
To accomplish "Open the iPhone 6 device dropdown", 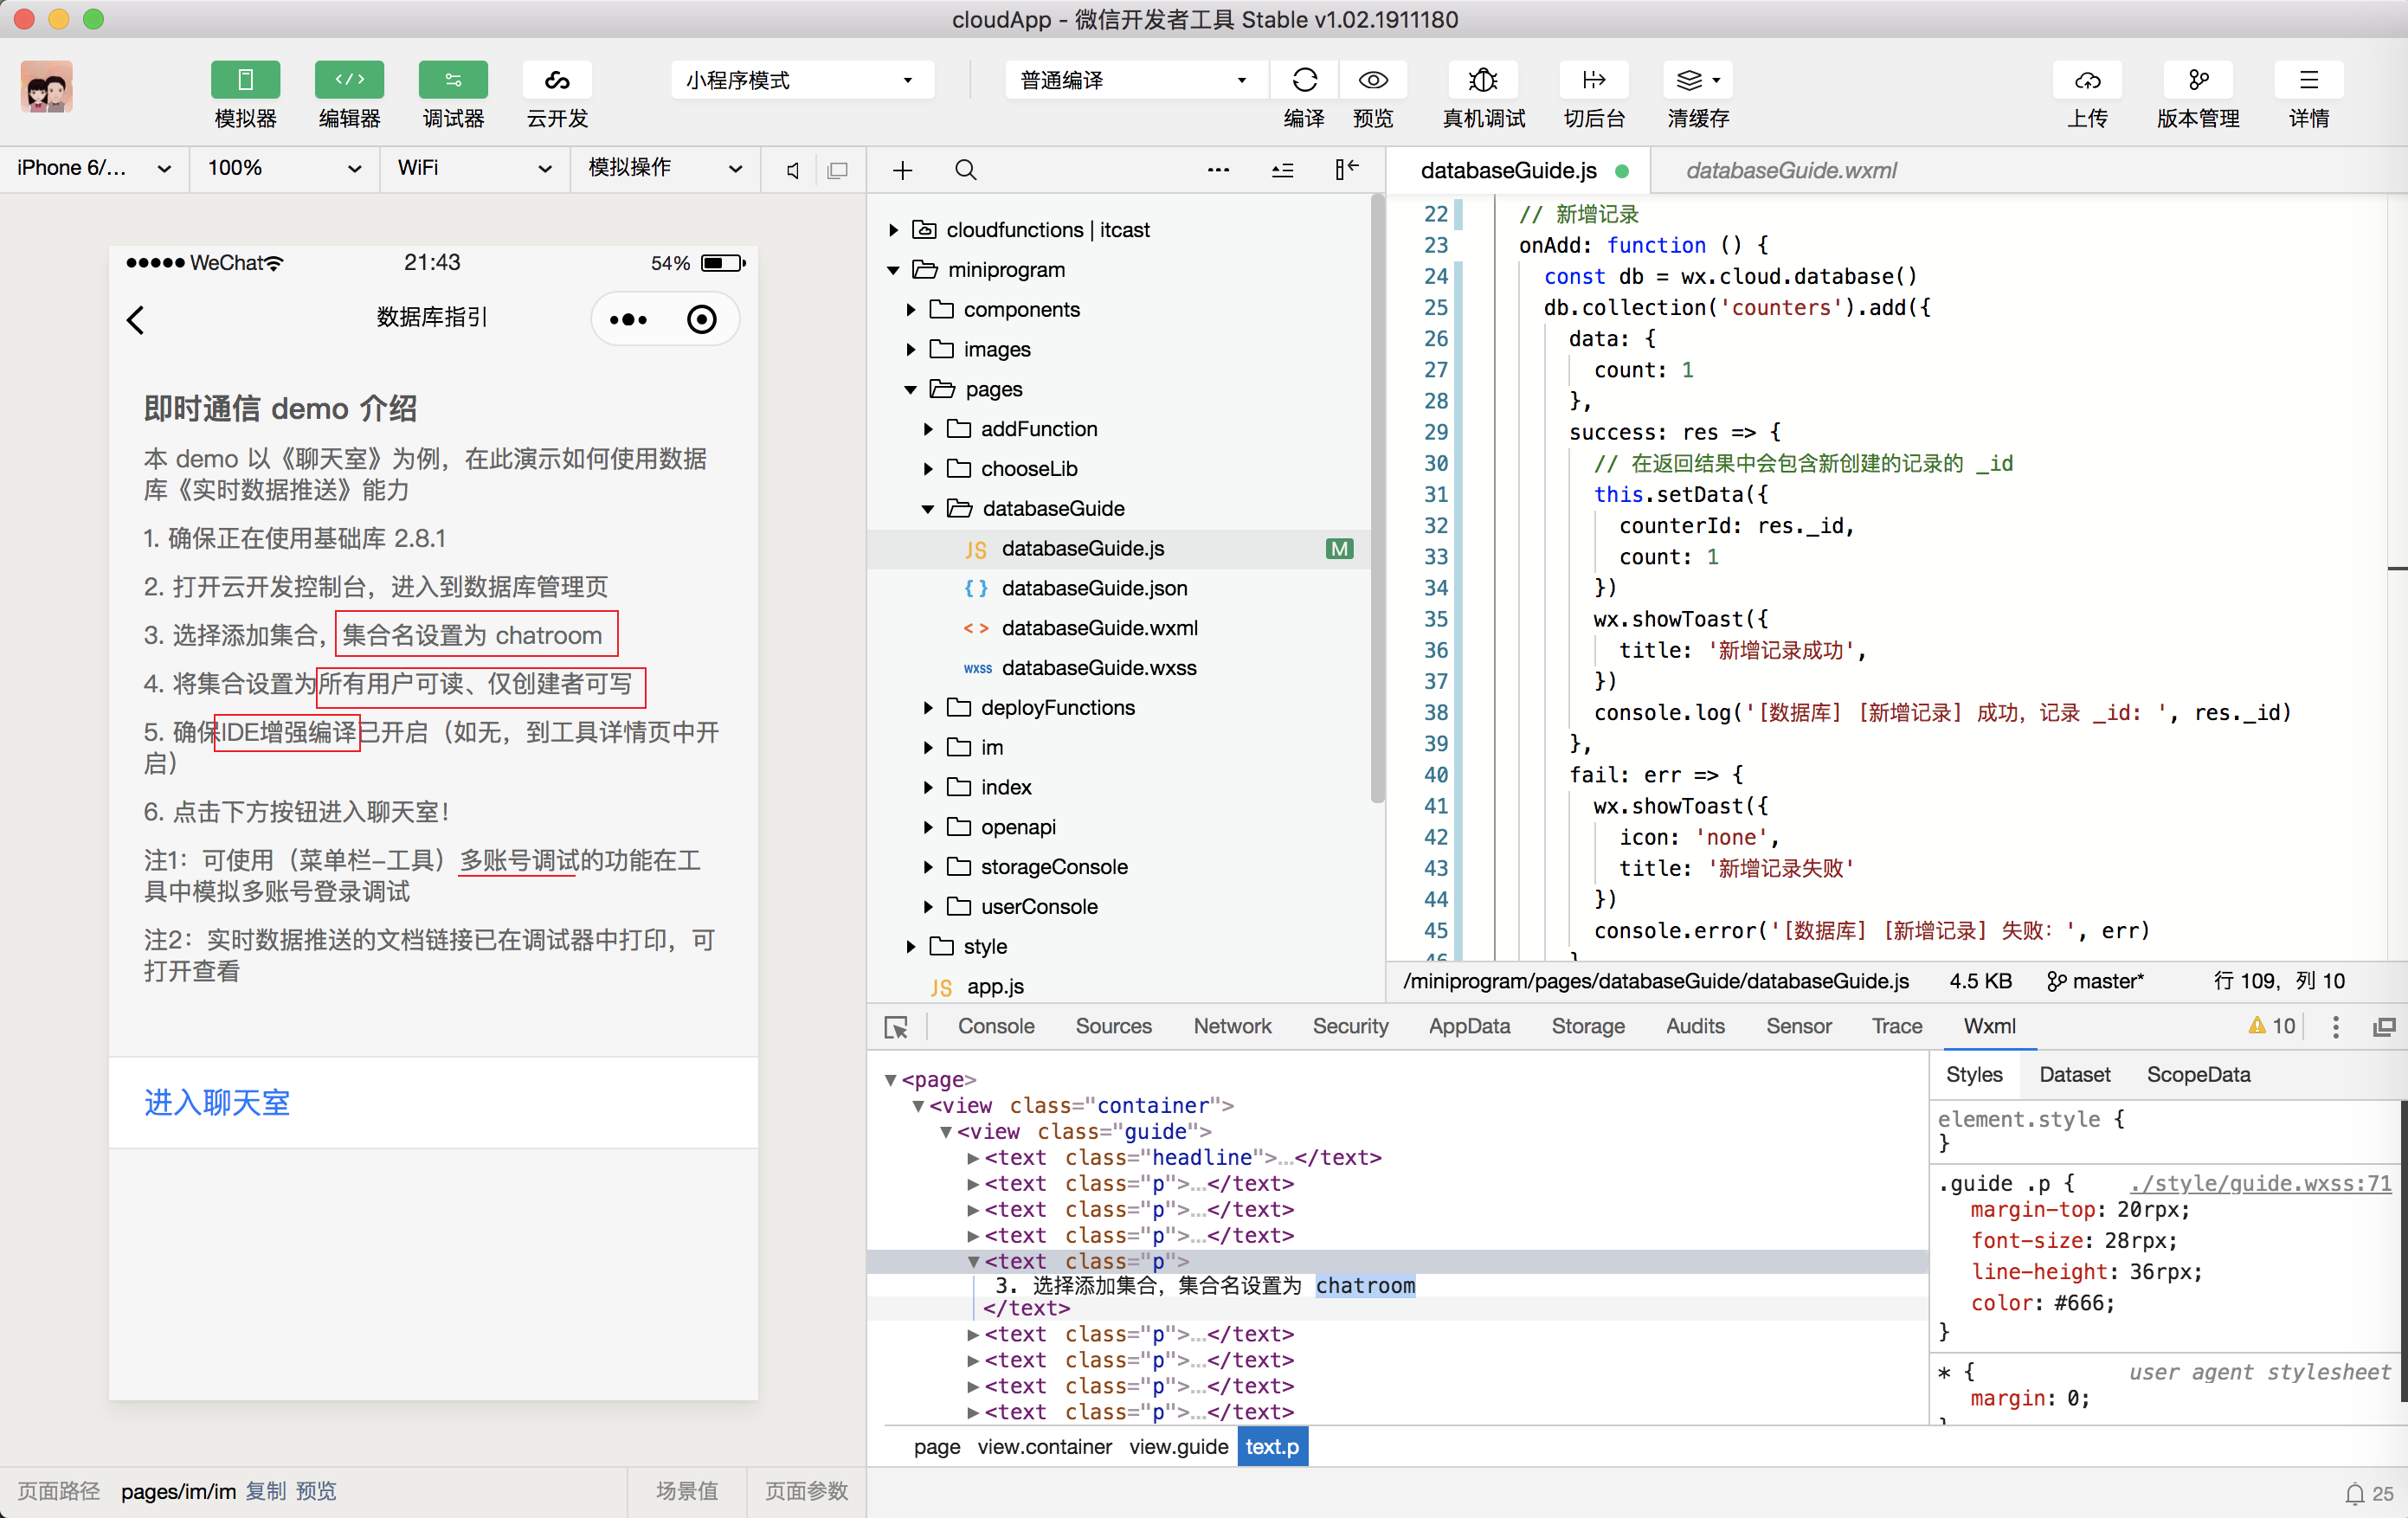I will click(93, 168).
